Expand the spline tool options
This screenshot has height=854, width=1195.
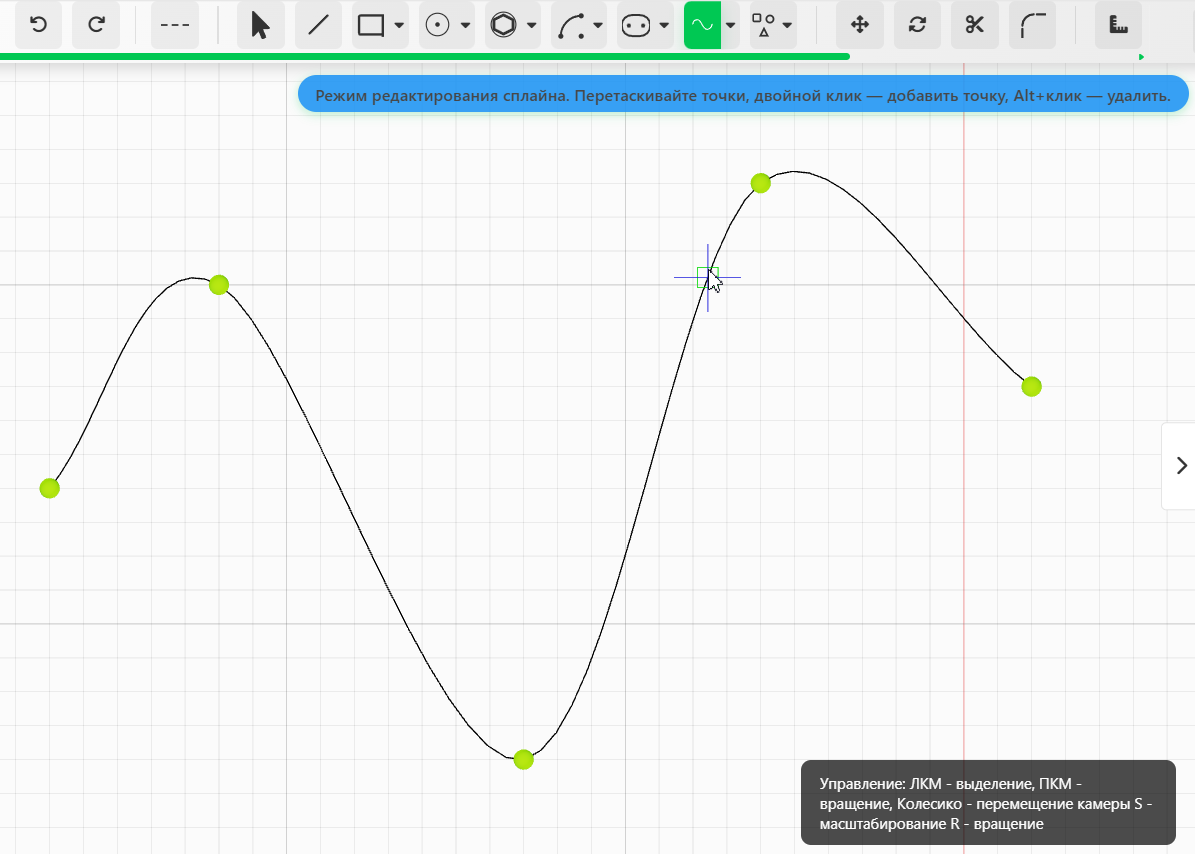pos(731,25)
